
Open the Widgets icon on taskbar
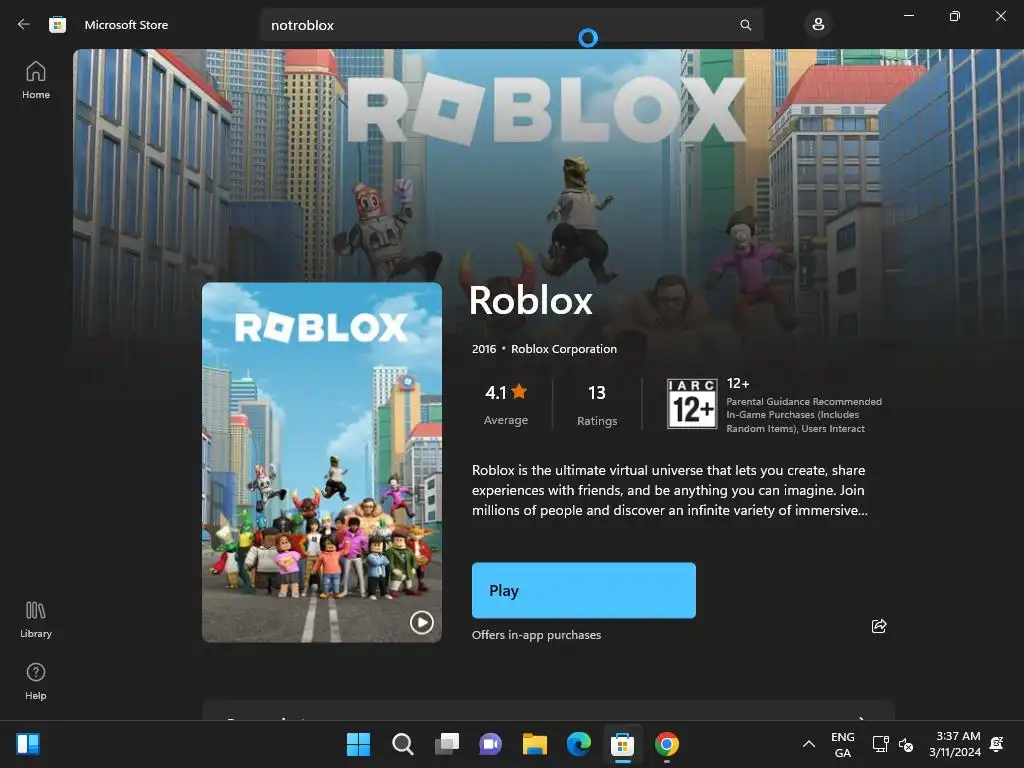[x=28, y=744]
